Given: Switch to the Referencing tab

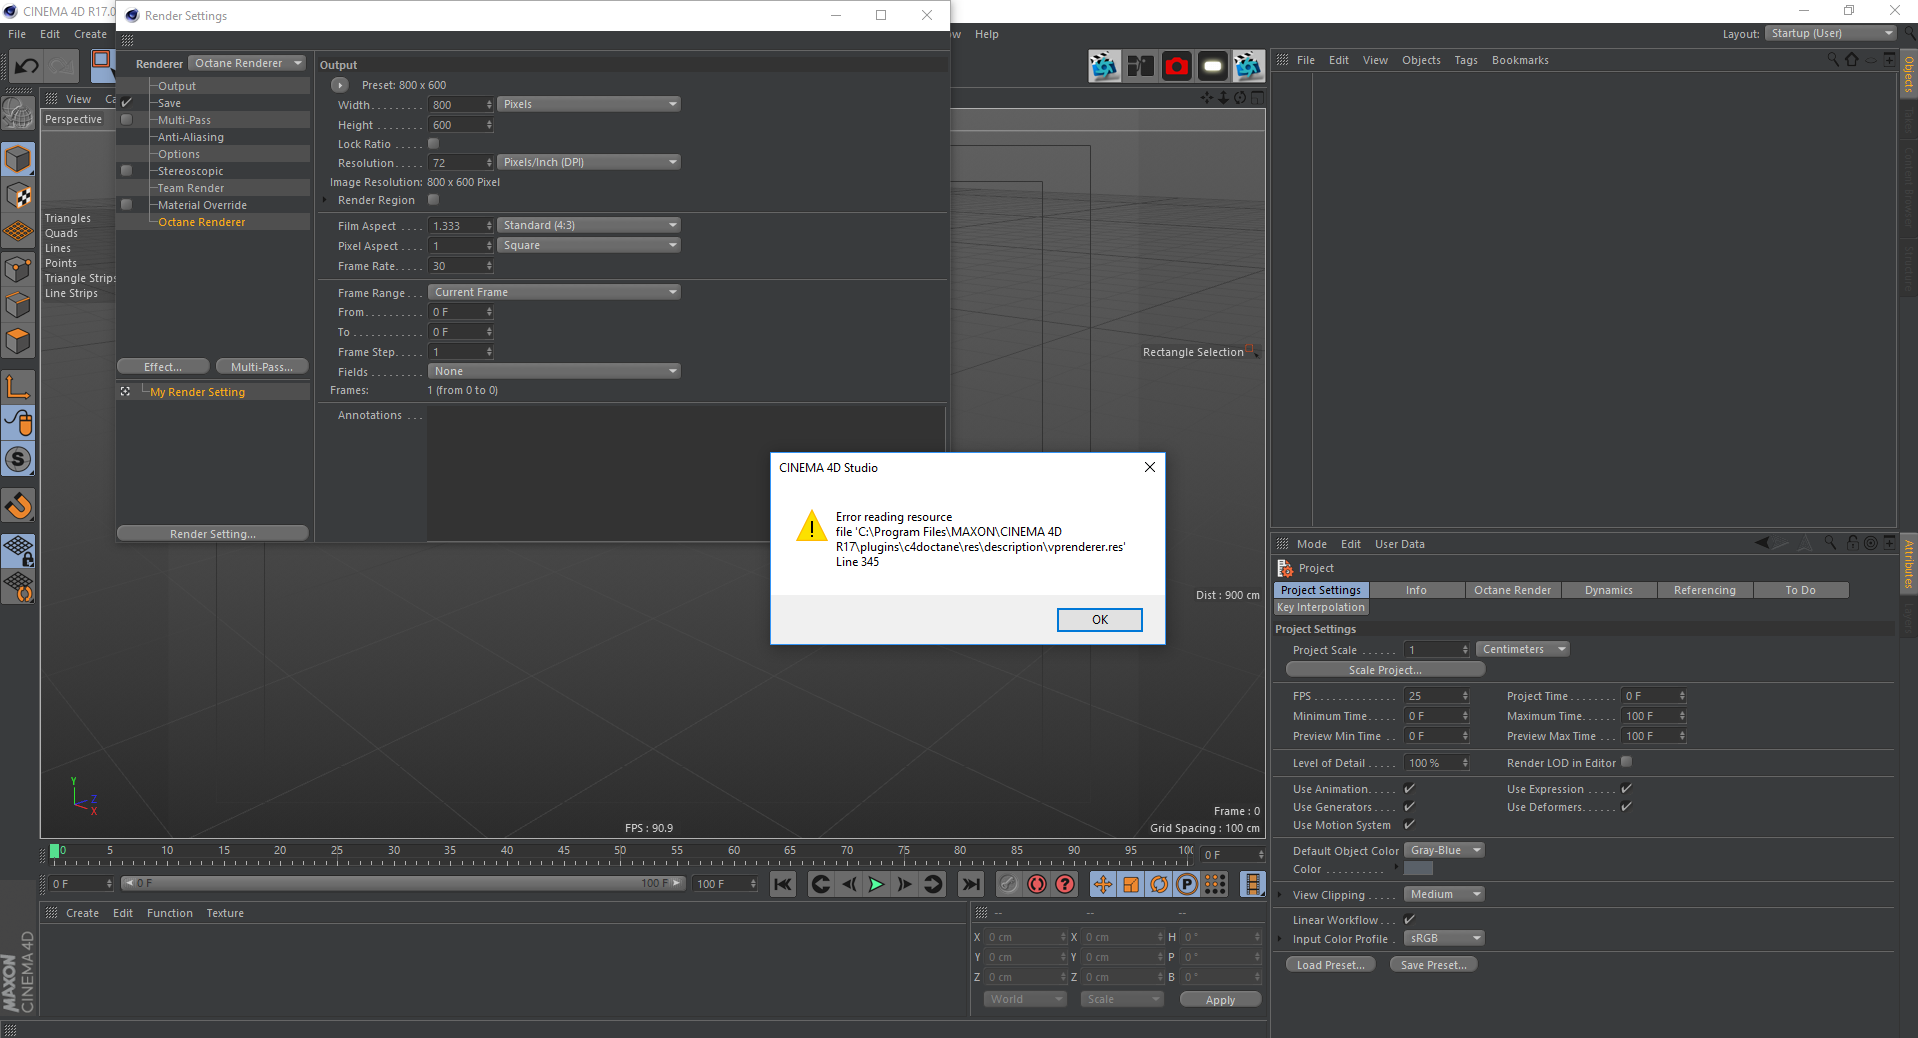Looking at the screenshot, I should [1705, 590].
